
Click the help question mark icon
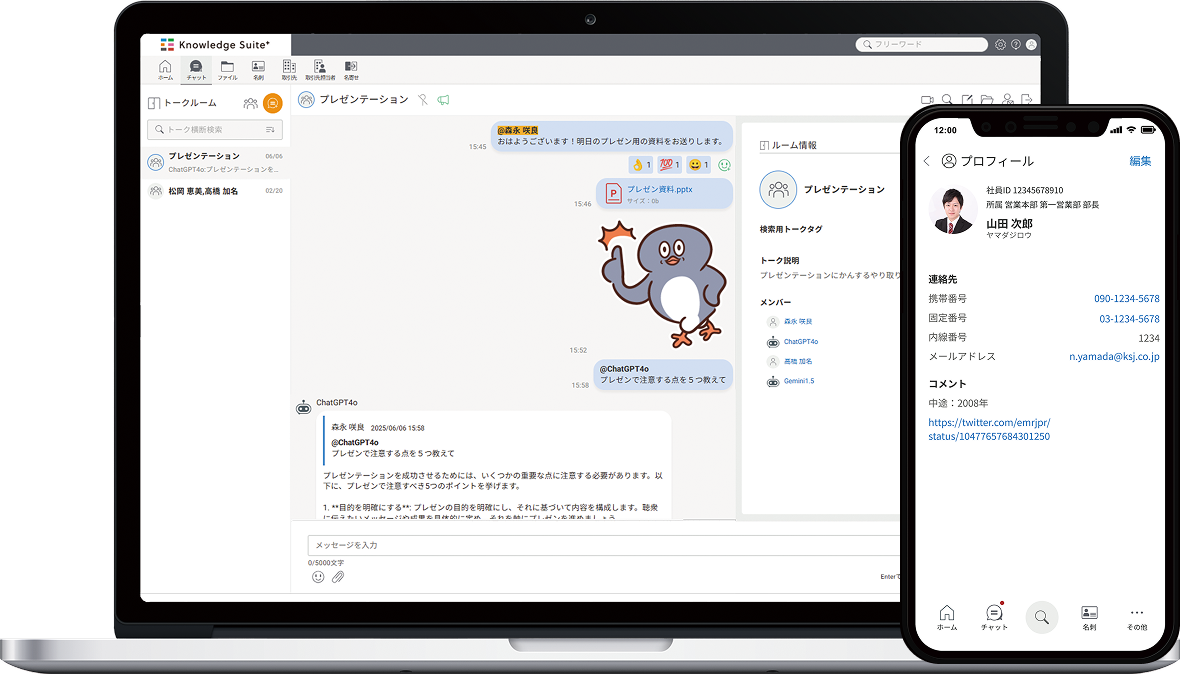(x=1016, y=45)
